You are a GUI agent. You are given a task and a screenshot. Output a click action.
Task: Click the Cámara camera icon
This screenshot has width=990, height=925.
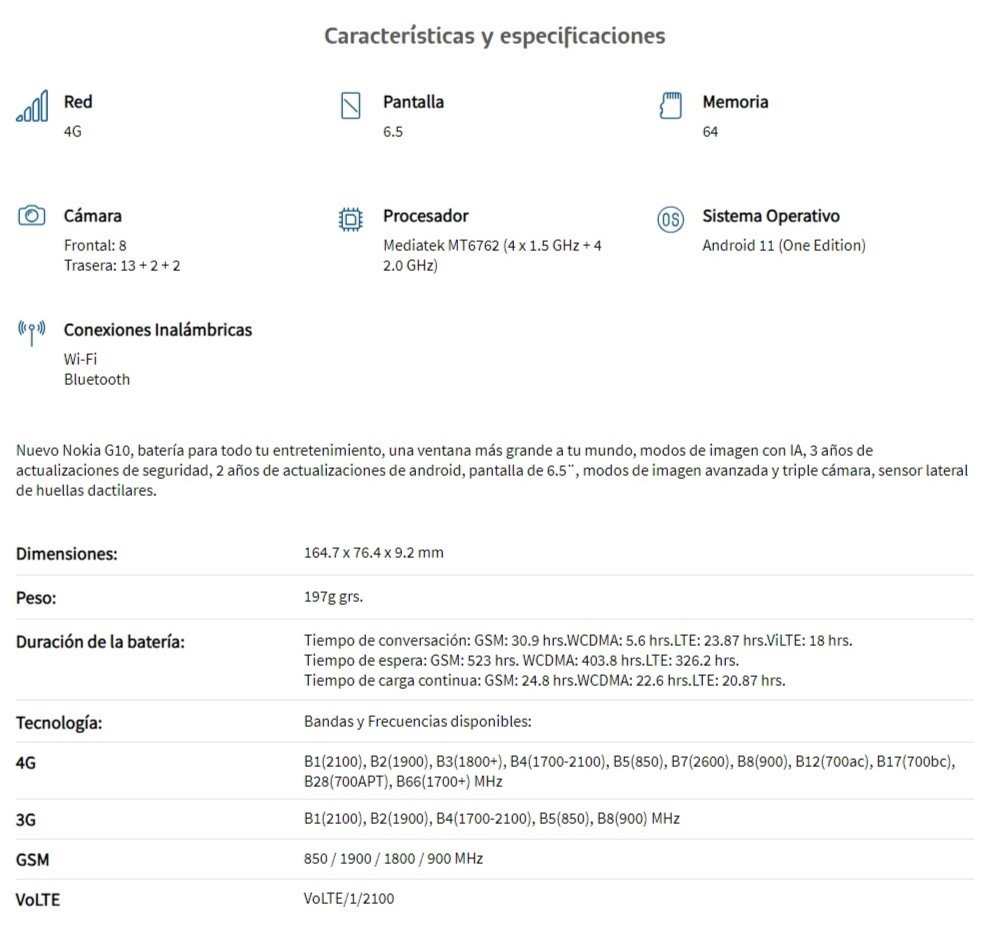pyautogui.click(x=32, y=216)
